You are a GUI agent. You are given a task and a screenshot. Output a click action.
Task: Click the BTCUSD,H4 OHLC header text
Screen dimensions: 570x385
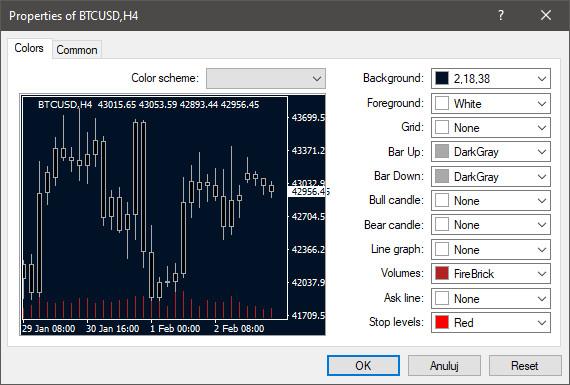pos(148,105)
